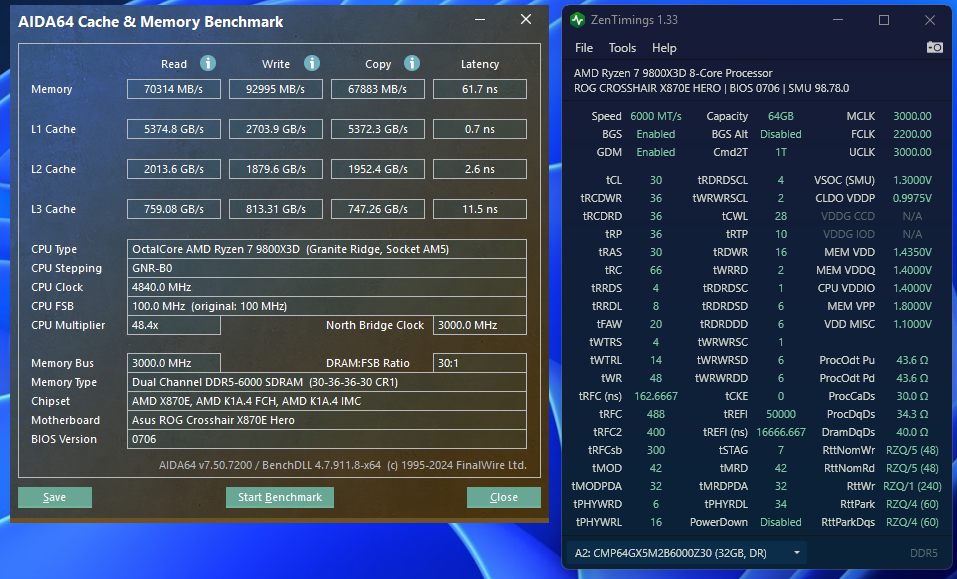Click the tWR value 48

click(x=655, y=378)
